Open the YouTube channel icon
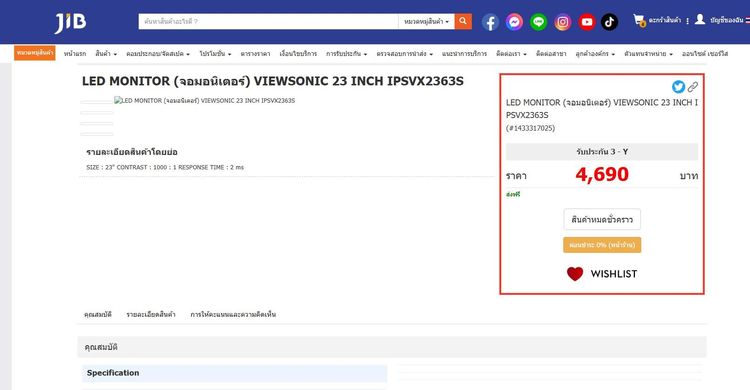Screen dimensions: 750x390 pyautogui.click(x=586, y=22)
